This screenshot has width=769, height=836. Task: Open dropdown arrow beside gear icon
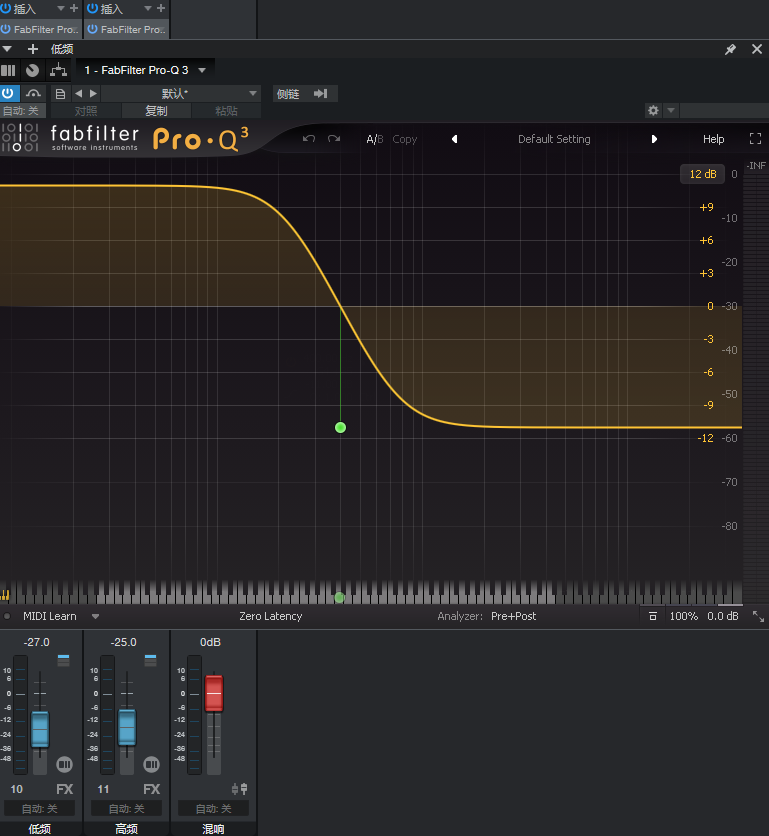(671, 110)
